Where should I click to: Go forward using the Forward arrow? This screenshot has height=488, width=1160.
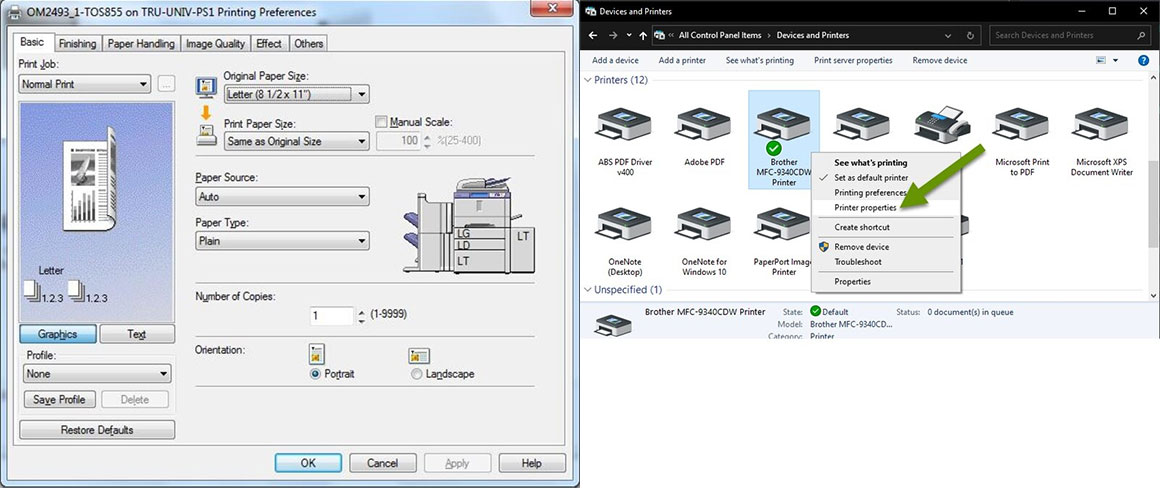coord(613,35)
